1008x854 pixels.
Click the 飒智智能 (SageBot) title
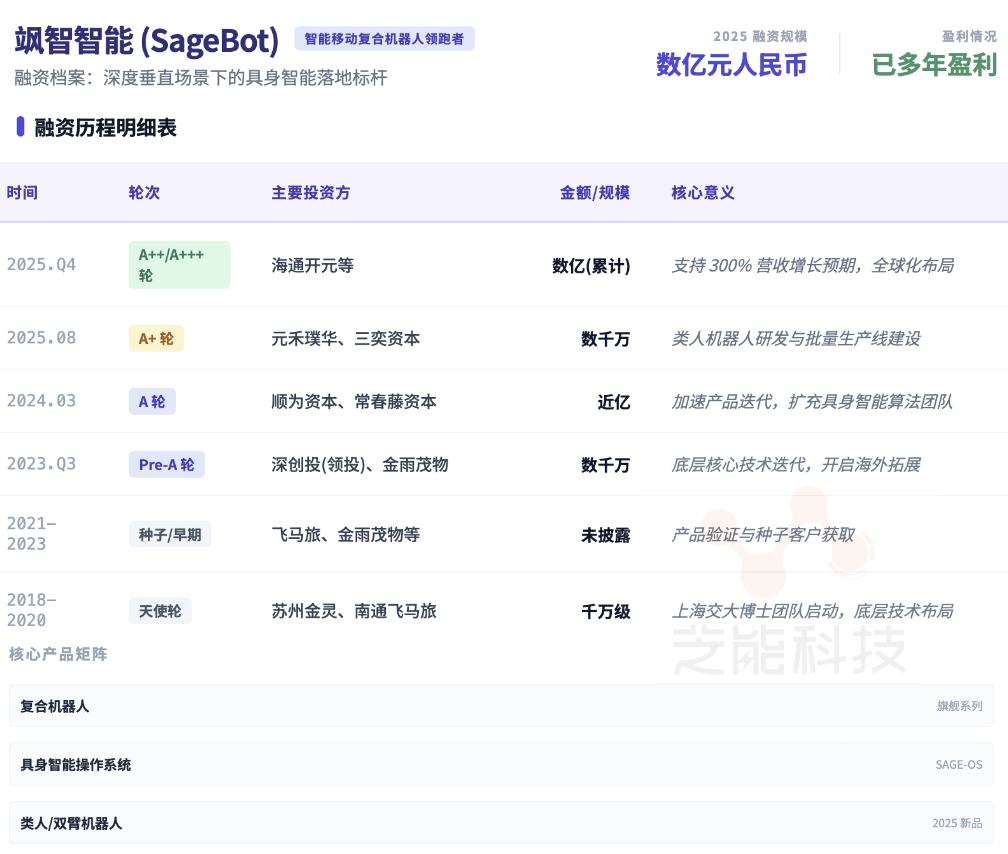(147, 41)
